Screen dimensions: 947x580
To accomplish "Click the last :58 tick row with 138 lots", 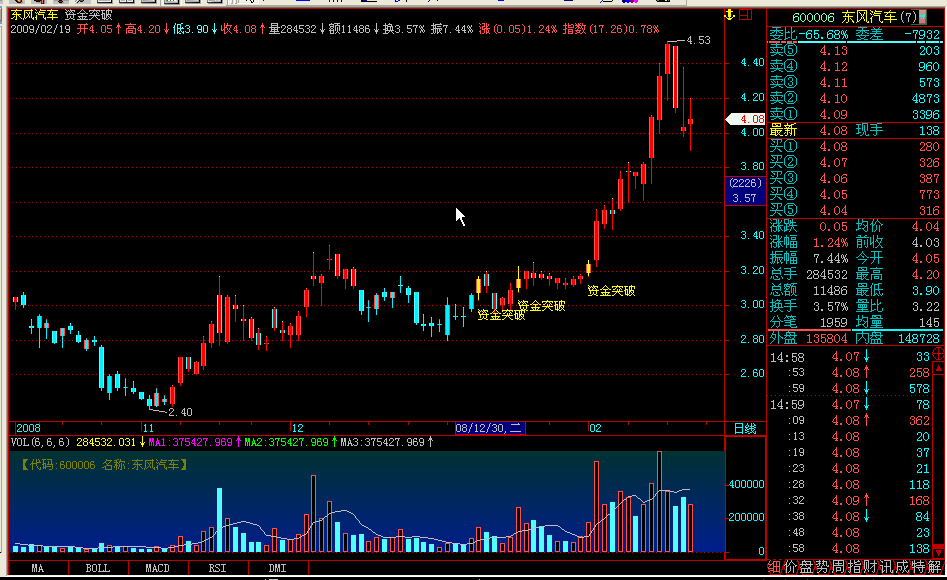I will coord(850,549).
